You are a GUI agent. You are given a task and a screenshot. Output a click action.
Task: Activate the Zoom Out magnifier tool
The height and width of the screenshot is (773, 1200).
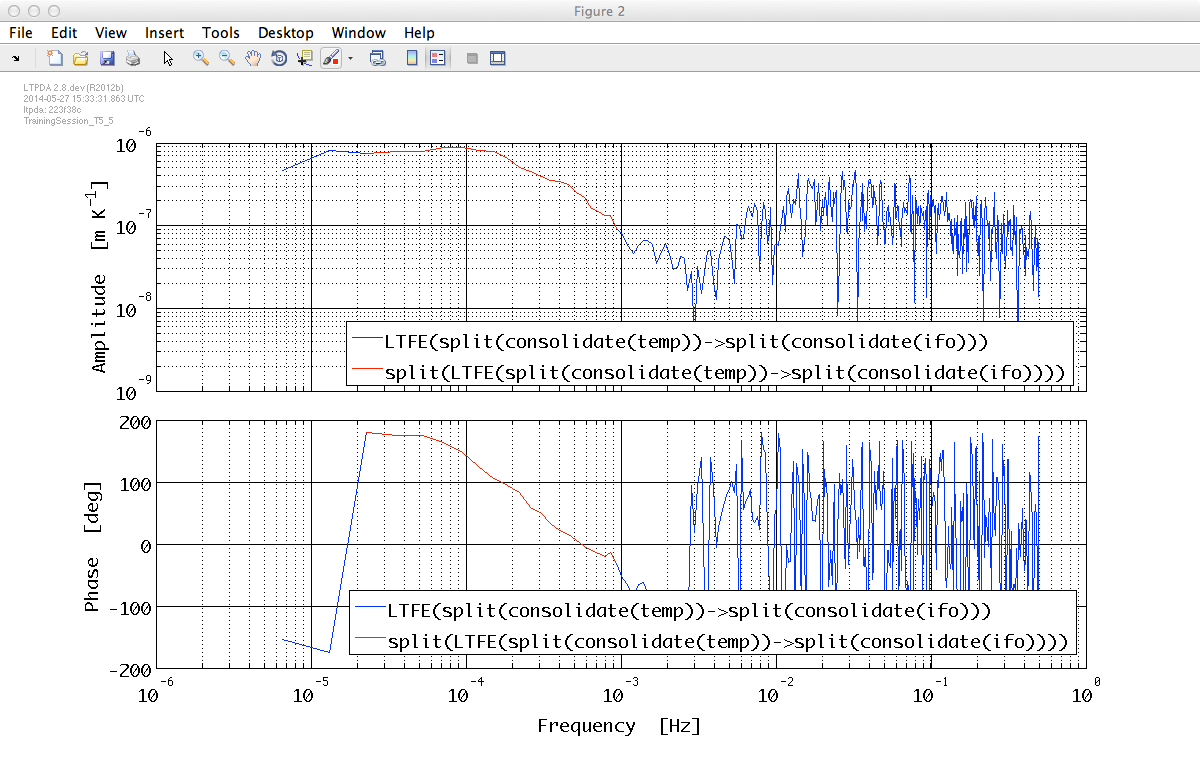227,58
